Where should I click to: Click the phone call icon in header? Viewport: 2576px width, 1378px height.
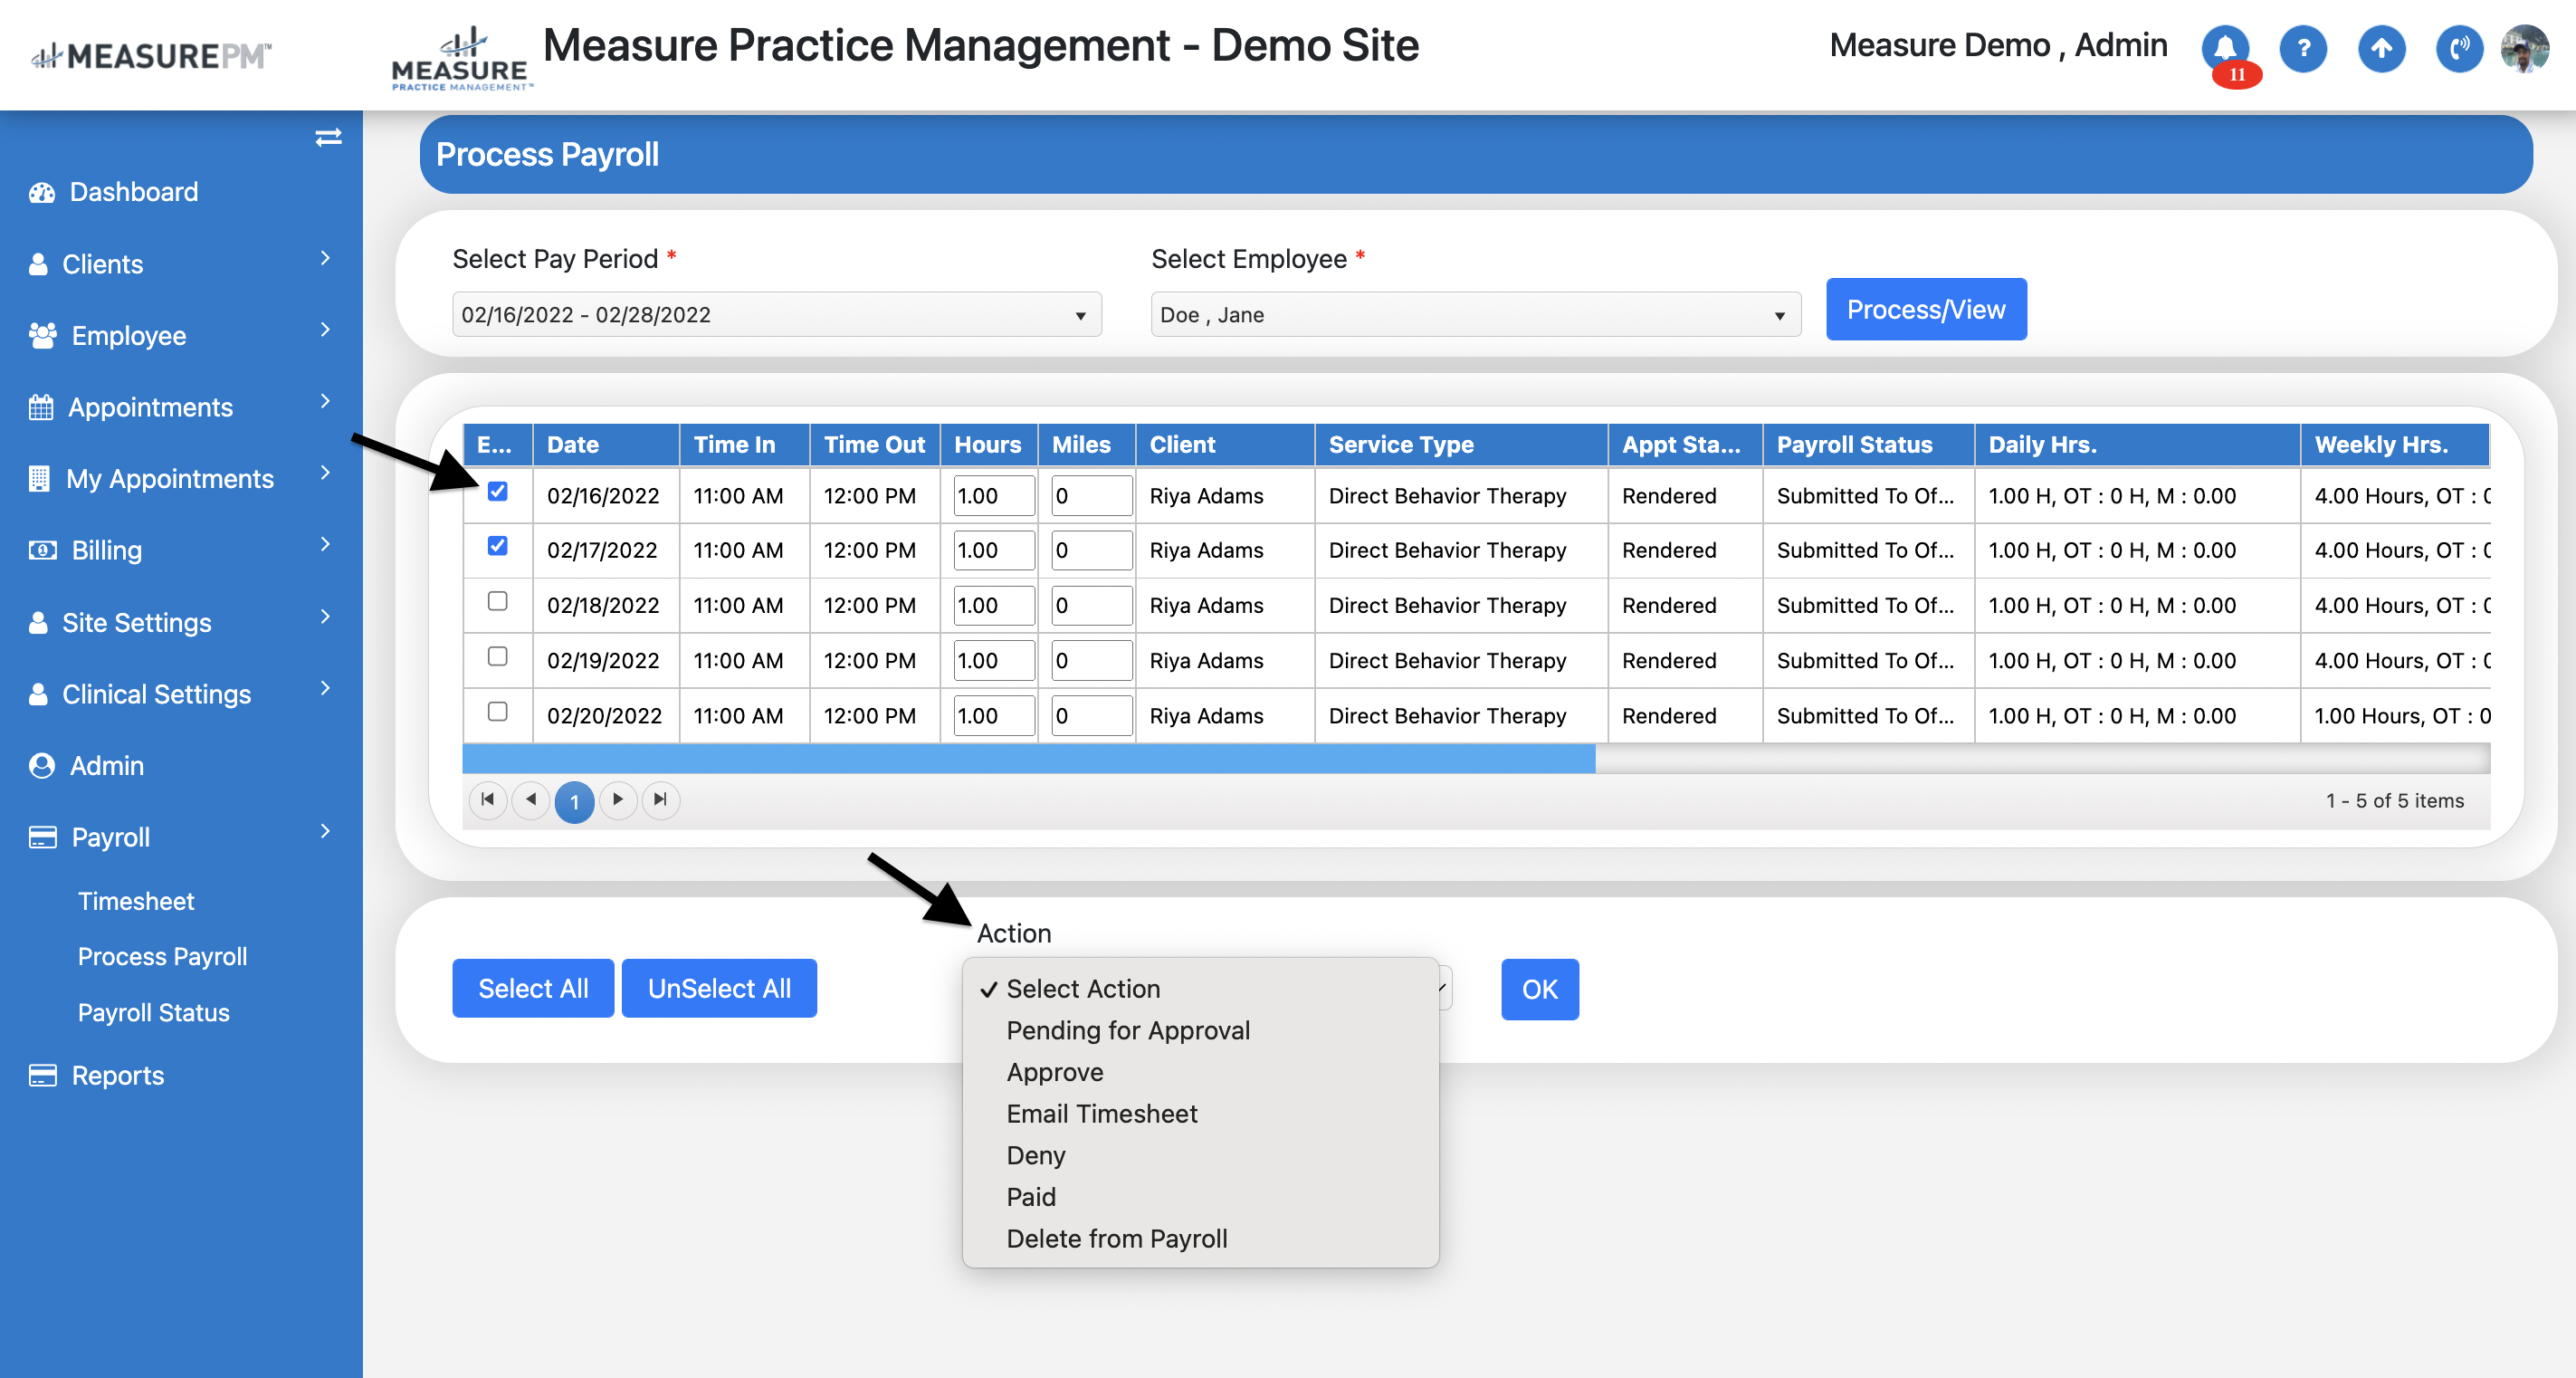pos(2458,48)
